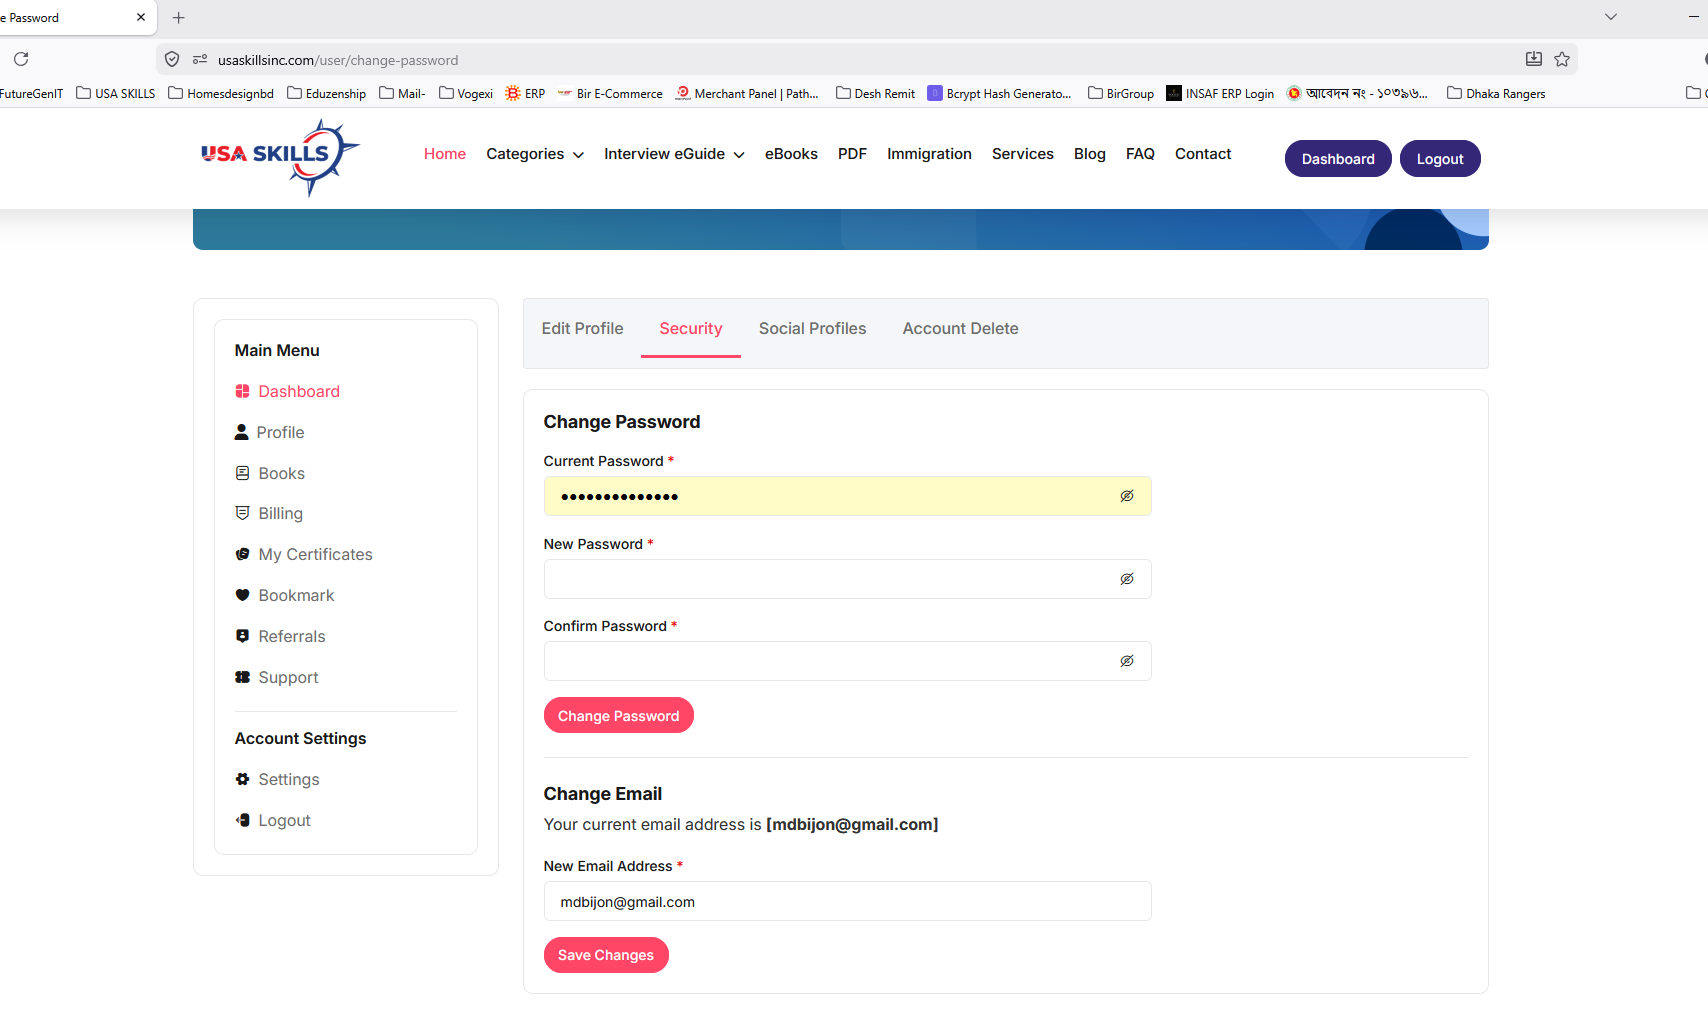Submit with the Change Password button
The width and height of the screenshot is (1708, 1012).
click(619, 716)
